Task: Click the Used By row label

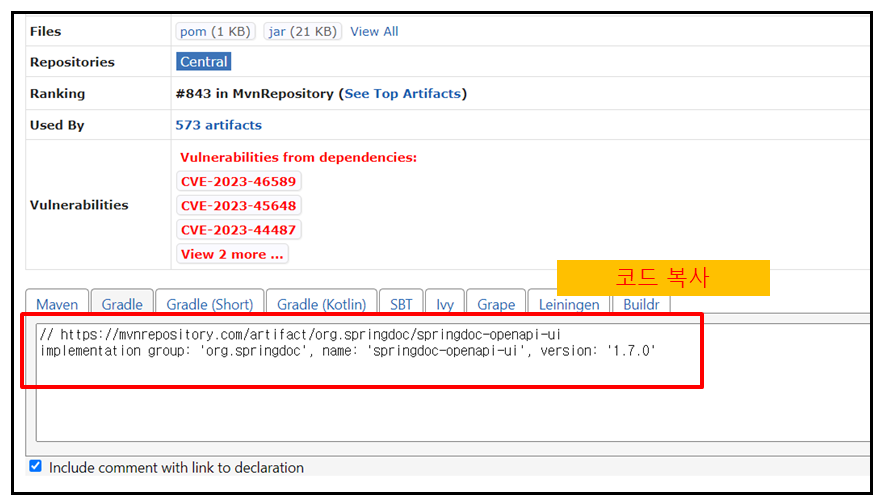Action: 57,125
